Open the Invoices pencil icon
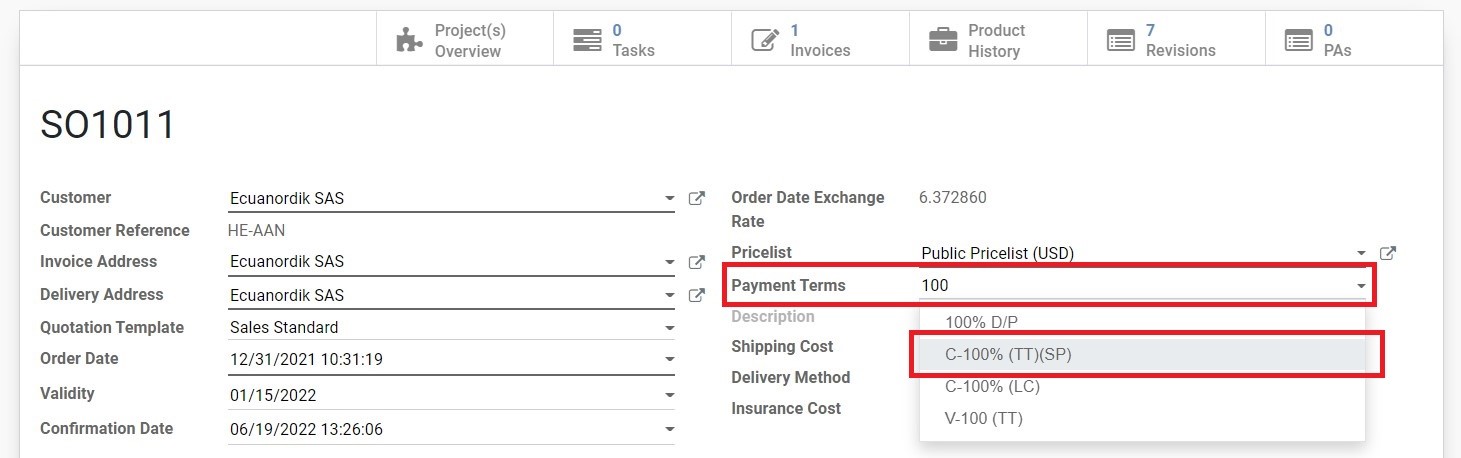This screenshot has width=1461, height=458. pos(765,41)
